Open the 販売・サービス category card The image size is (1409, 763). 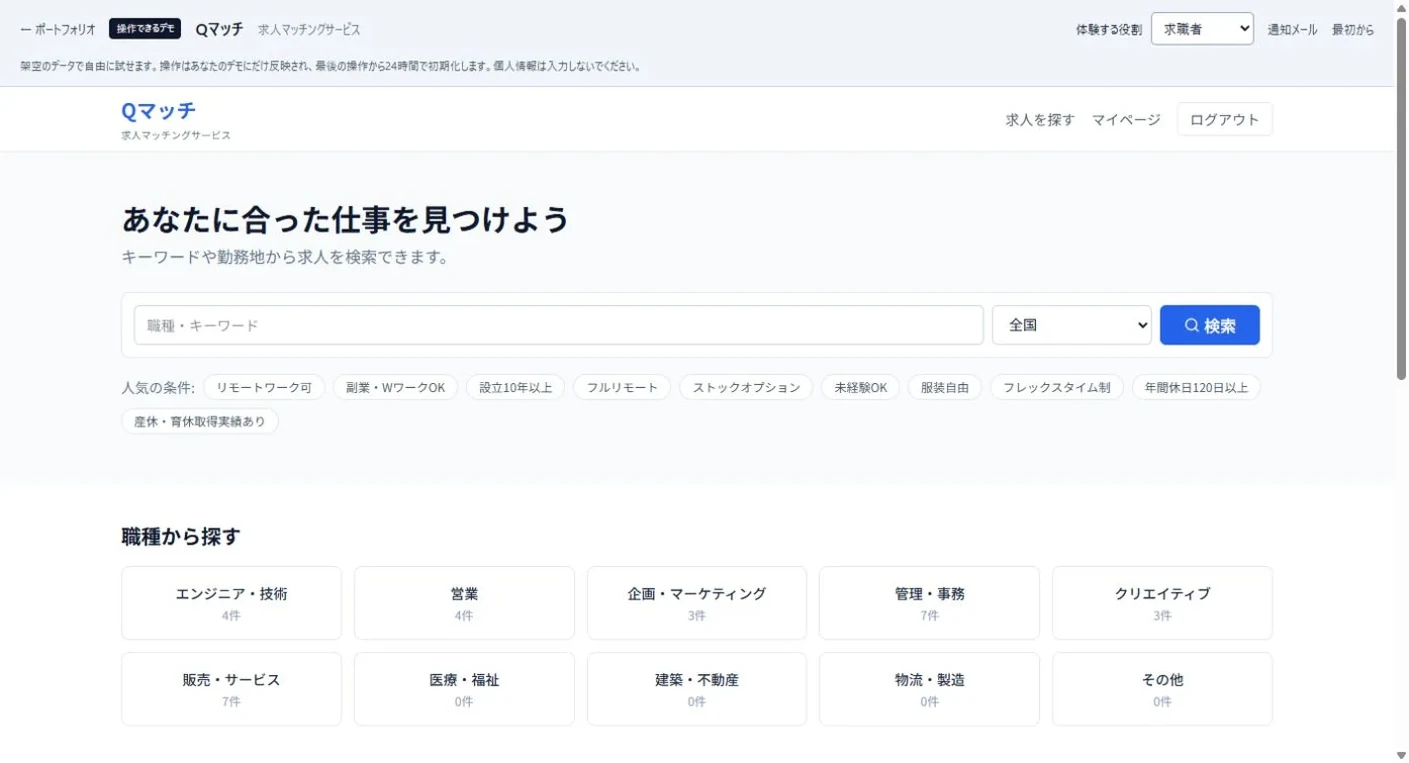pos(231,689)
